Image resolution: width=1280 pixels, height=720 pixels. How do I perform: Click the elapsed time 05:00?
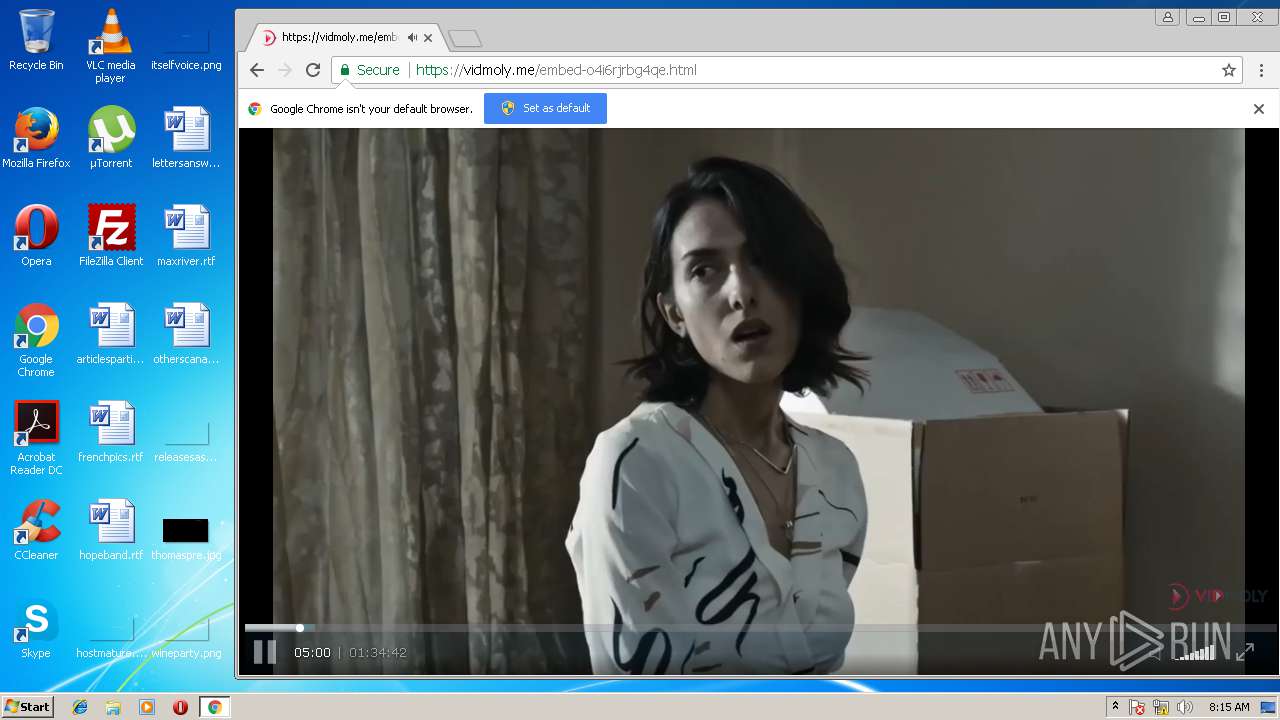312,652
